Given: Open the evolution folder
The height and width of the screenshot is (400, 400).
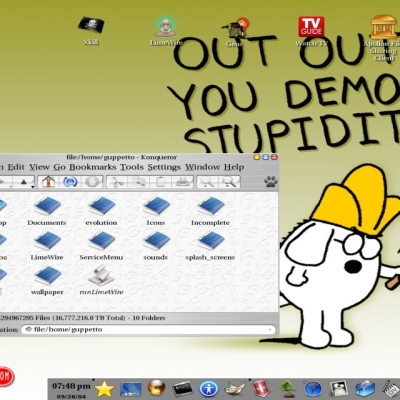Looking at the screenshot, I should [101, 211].
